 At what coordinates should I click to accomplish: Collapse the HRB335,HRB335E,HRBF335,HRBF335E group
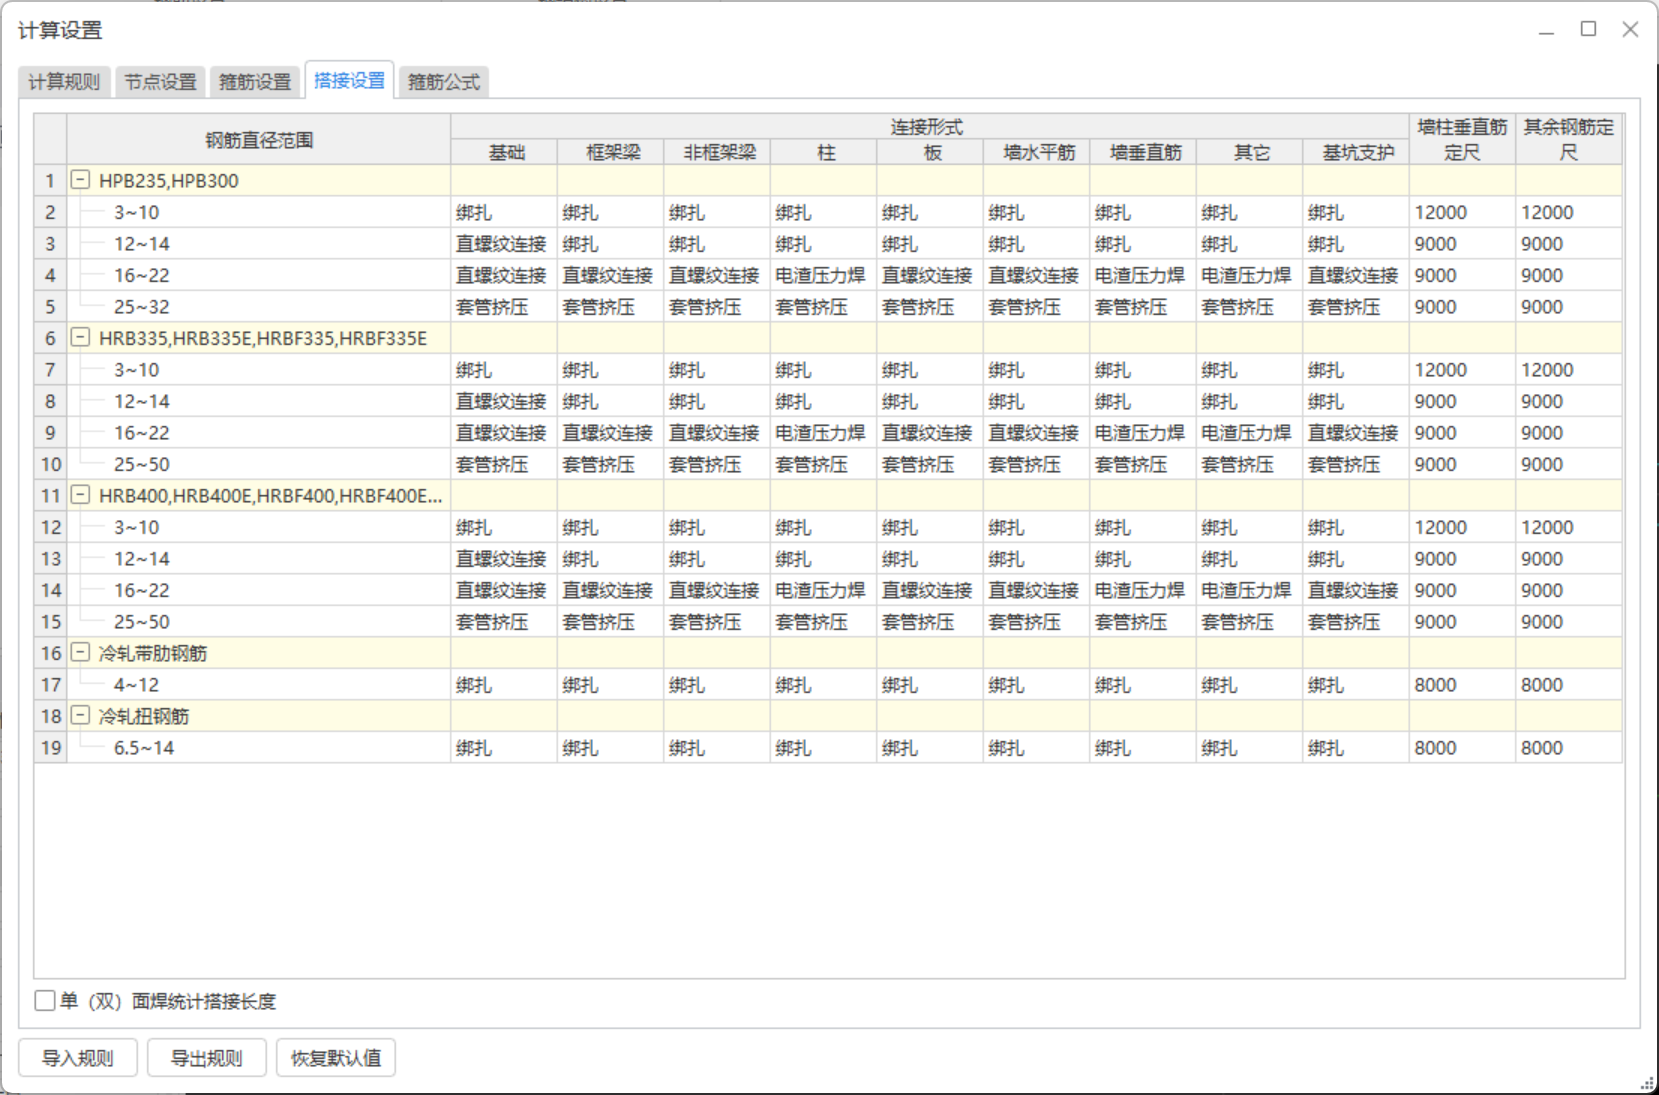[x=80, y=338]
